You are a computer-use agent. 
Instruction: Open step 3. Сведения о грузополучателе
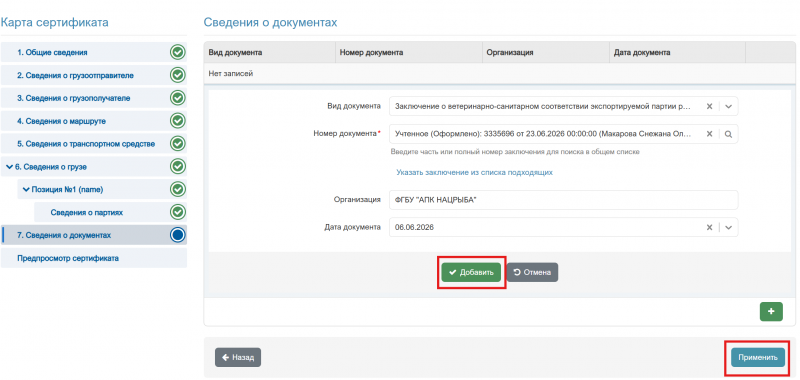(94, 97)
